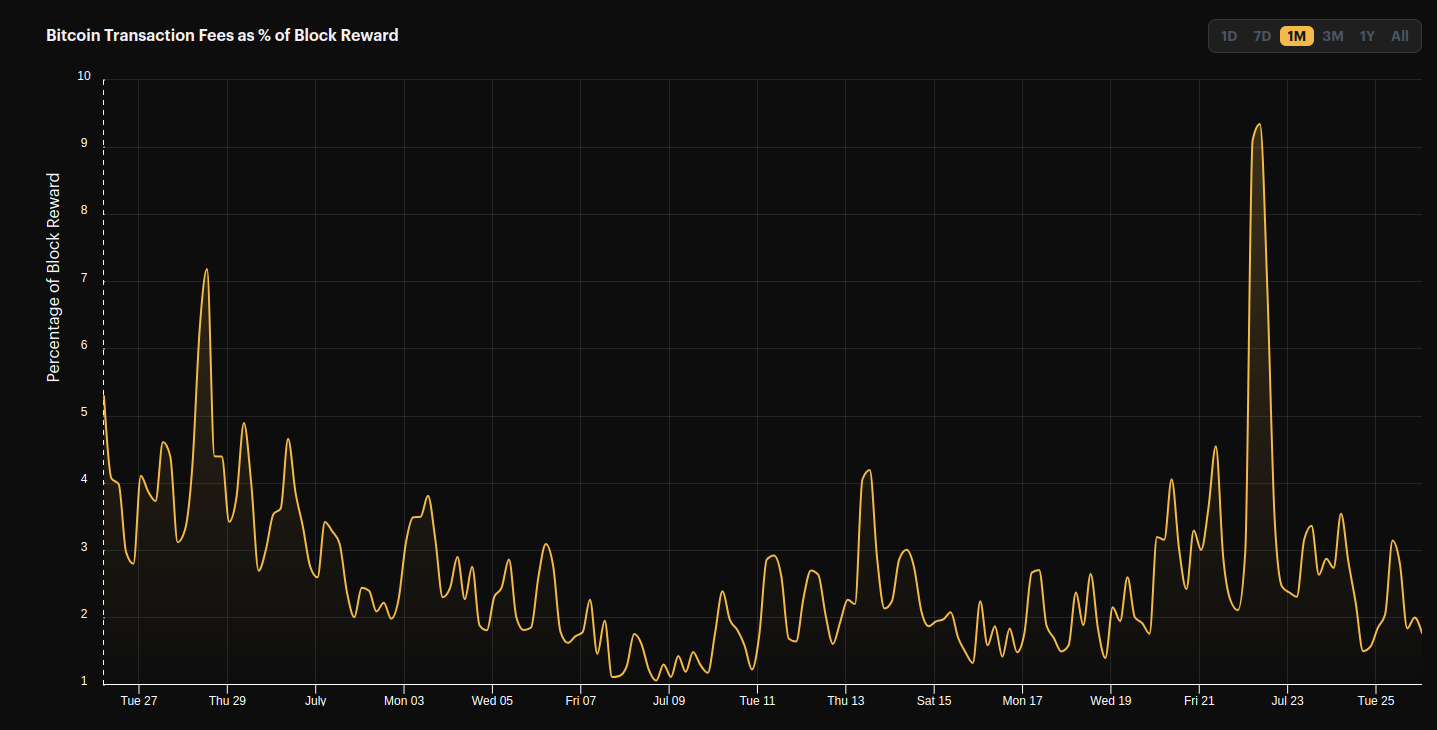Switch chart to 3M range
Image resolution: width=1437 pixels, height=730 pixels.
[1333, 36]
